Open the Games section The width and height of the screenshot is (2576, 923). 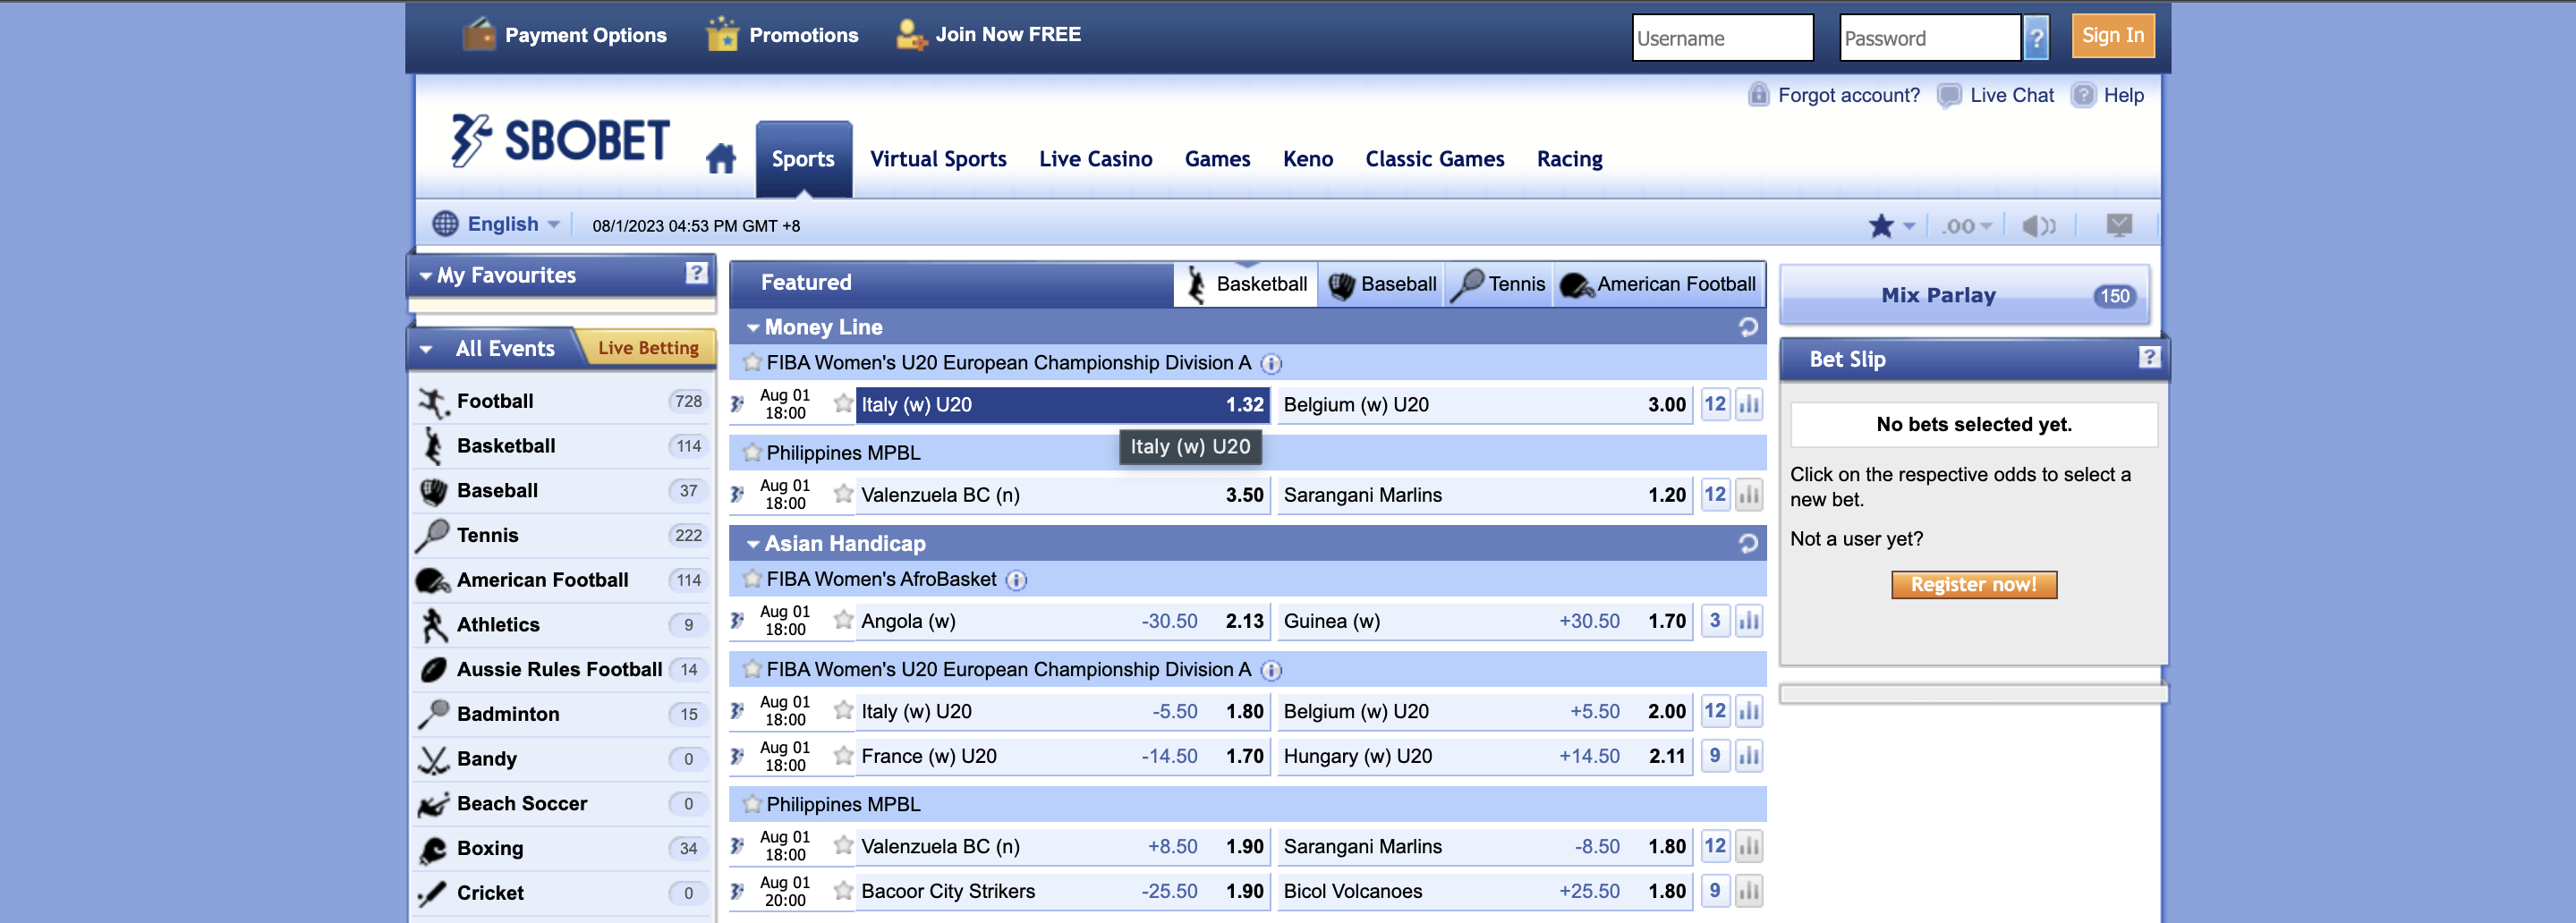pyautogui.click(x=1217, y=159)
